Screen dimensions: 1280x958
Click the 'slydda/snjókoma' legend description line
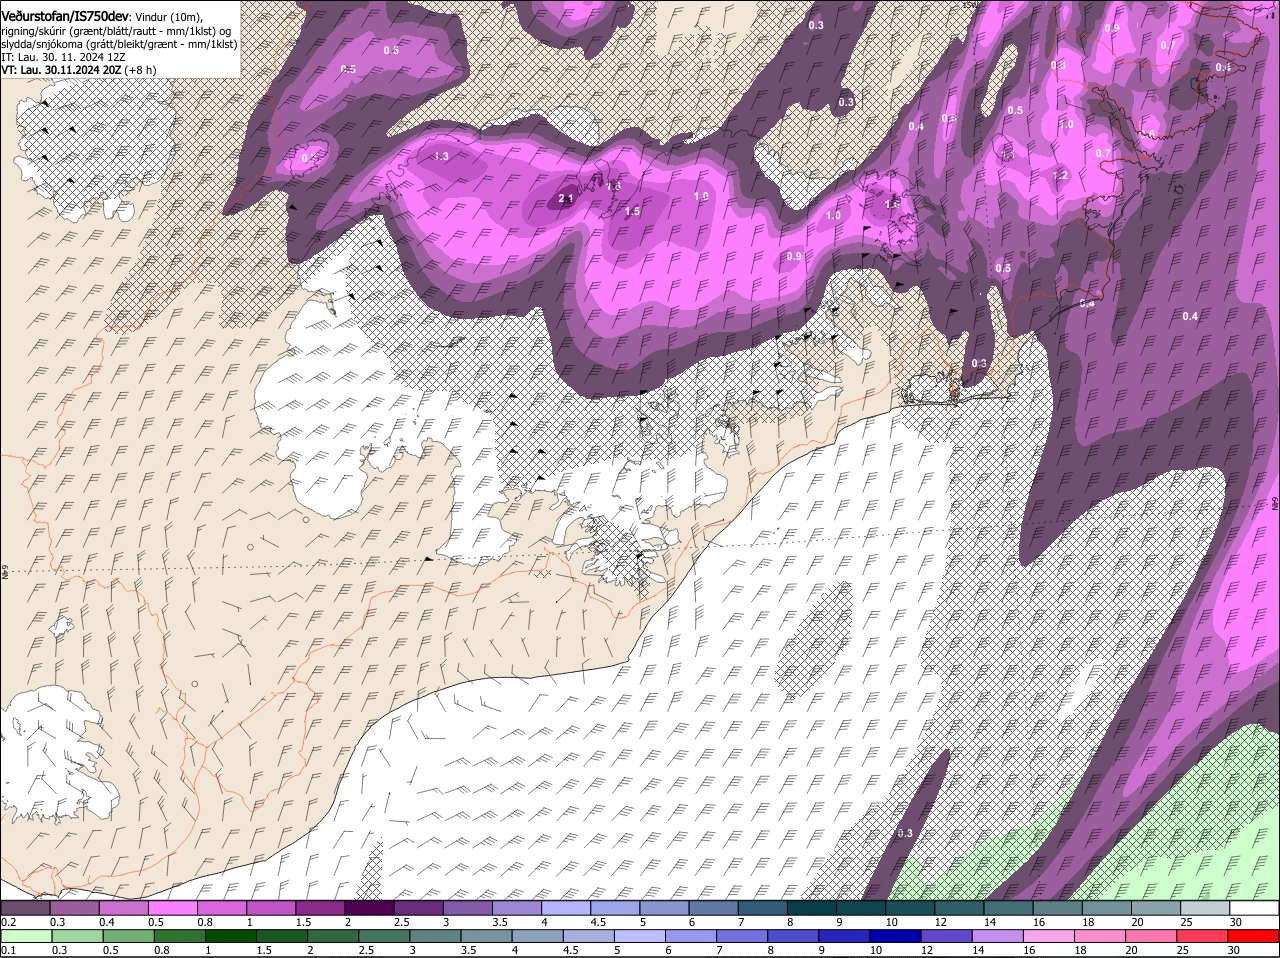(119, 44)
